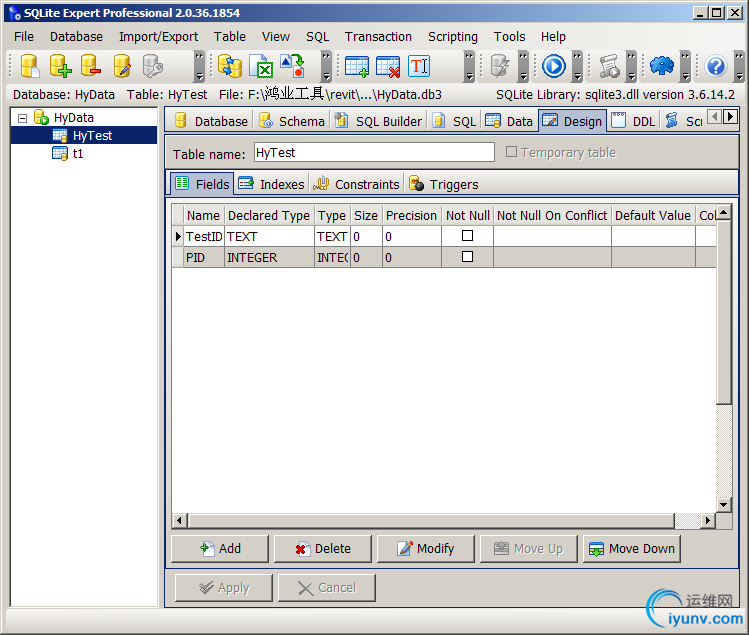749x635 pixels.
Task: Expand the scripting toolbar overflow chevron
Action: (631, 66)
